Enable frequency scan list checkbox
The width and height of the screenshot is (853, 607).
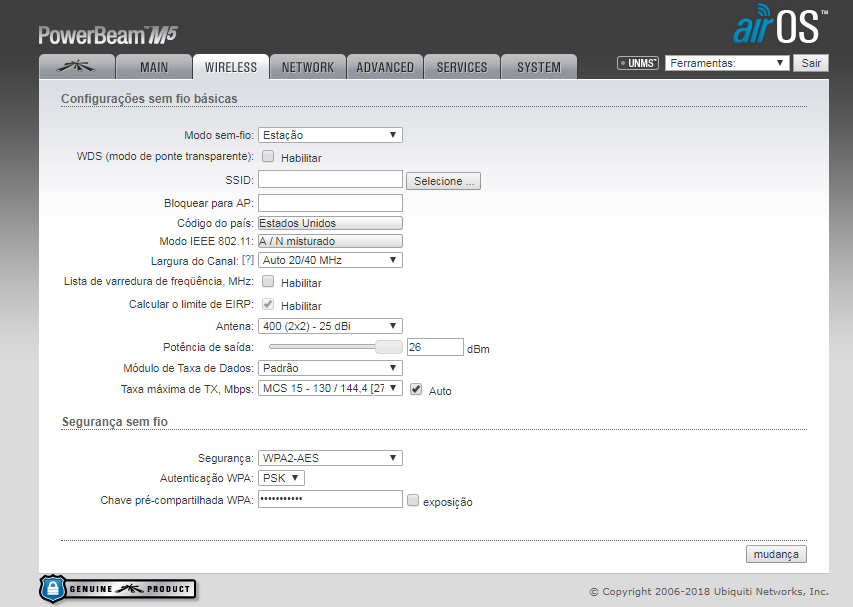tap(268, 281)
